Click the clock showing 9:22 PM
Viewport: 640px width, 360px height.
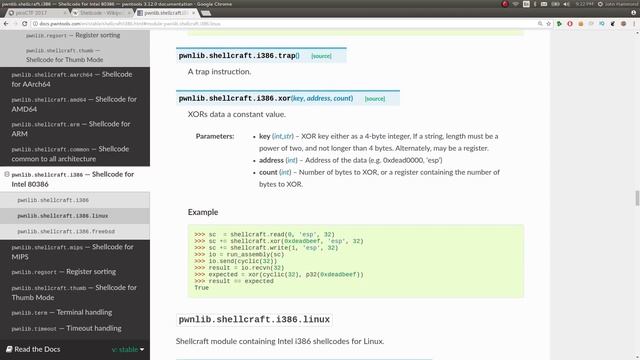(584, 4)
